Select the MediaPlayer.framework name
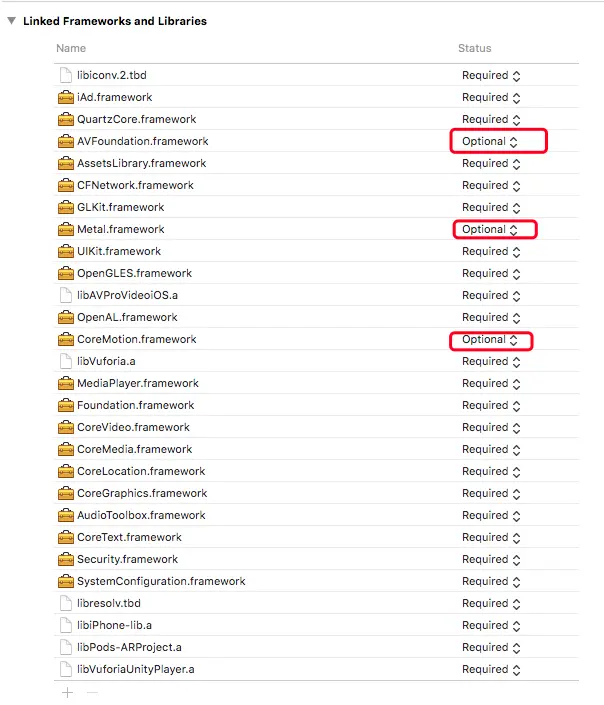 pyautogui.click(x=138, y=384)
